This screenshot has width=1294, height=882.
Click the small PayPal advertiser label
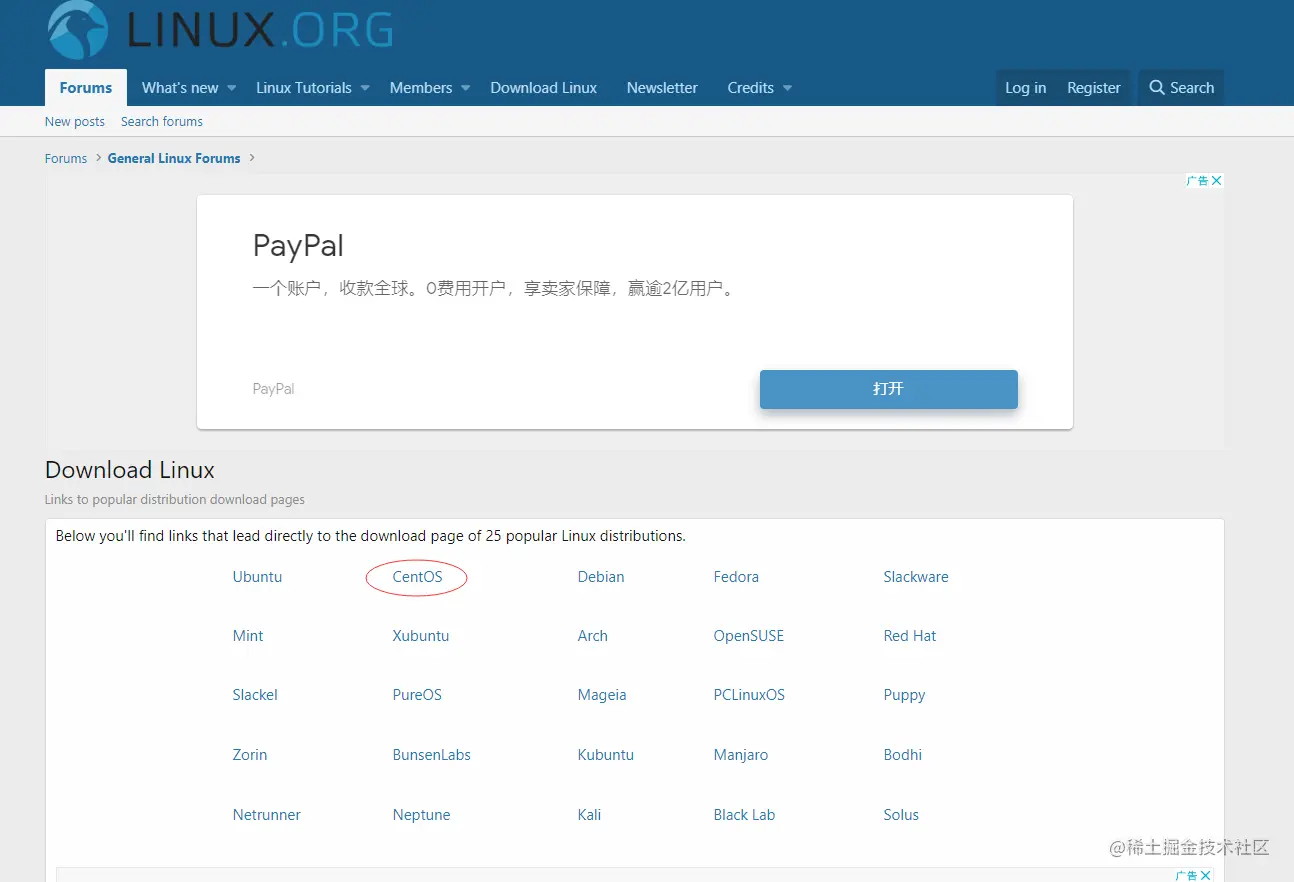pos(273,389)
